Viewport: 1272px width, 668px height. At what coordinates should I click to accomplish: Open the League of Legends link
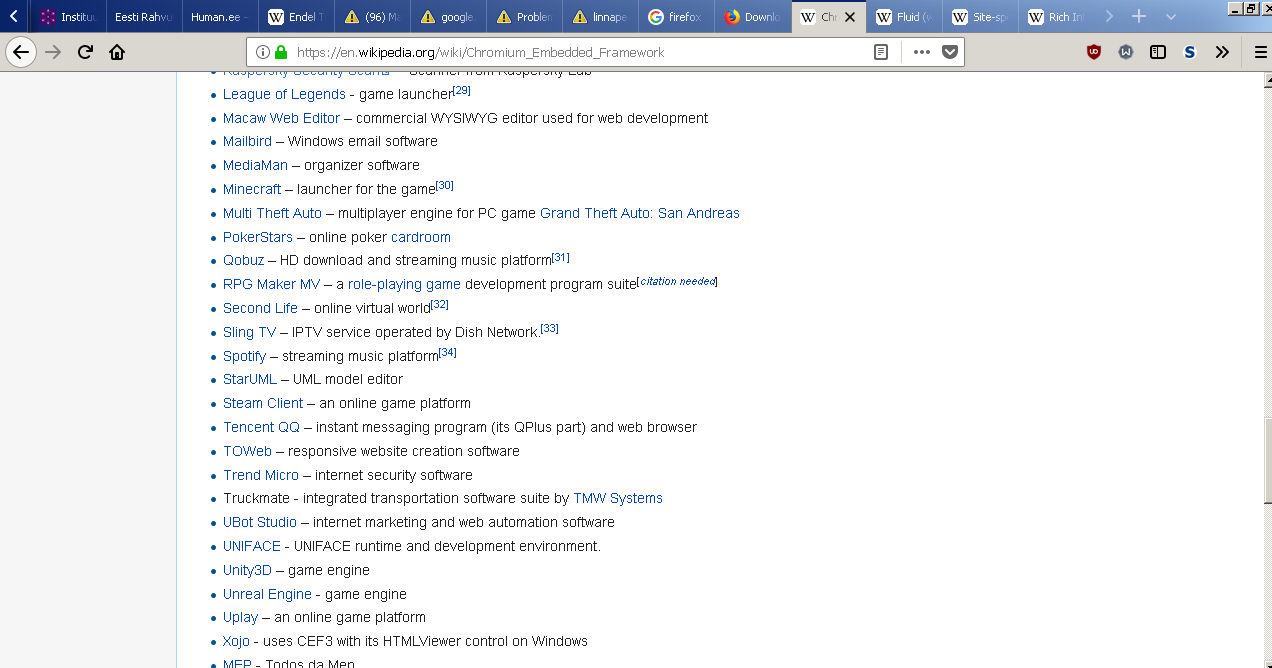(x=284, y=94)
